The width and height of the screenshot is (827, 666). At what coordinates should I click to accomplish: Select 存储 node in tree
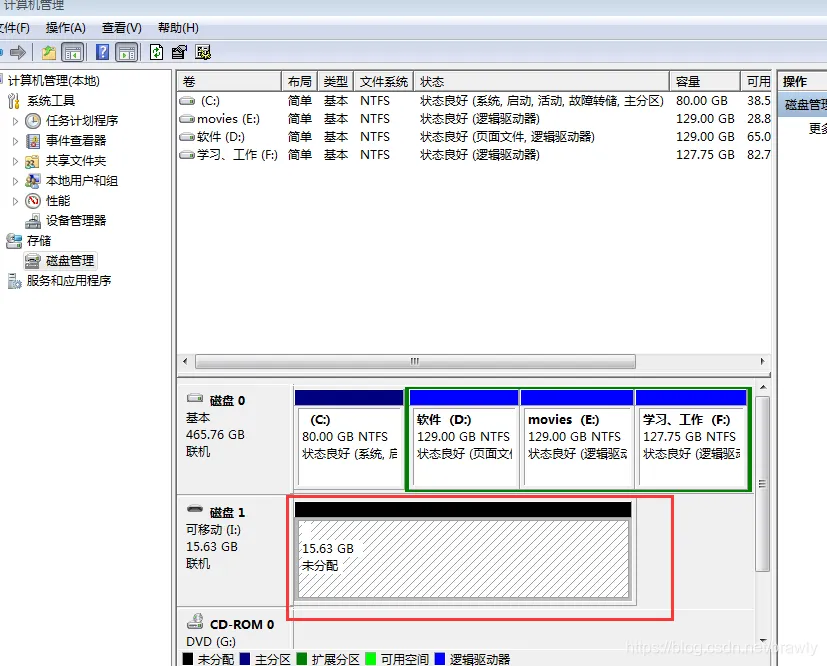[x=39, y=240]
